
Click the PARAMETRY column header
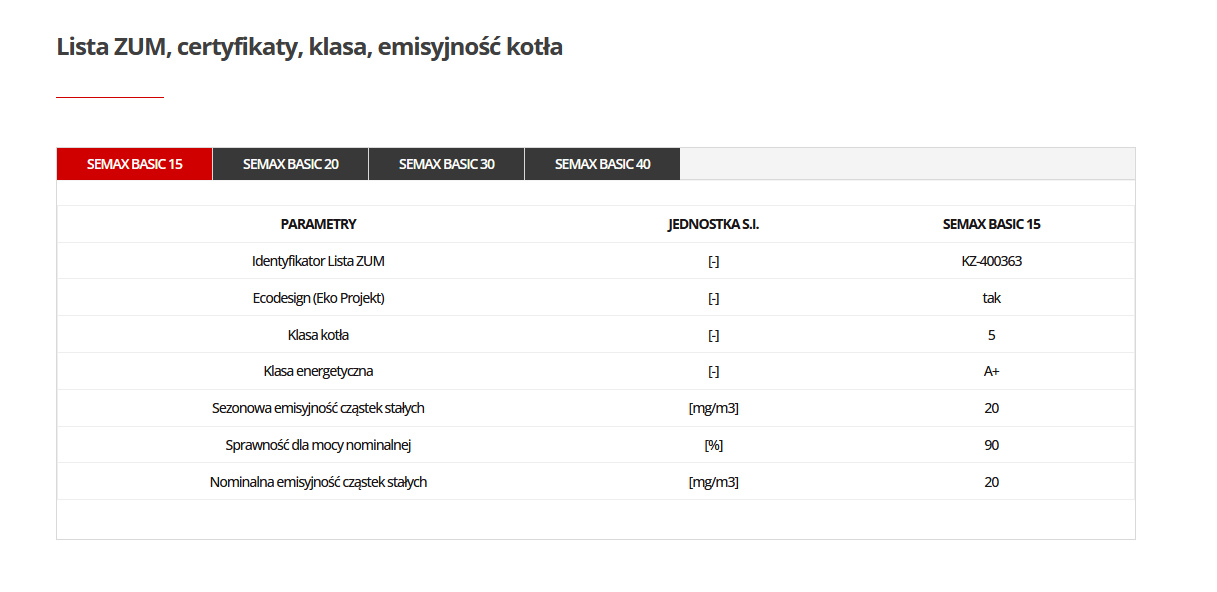click(x=318, y=224)
